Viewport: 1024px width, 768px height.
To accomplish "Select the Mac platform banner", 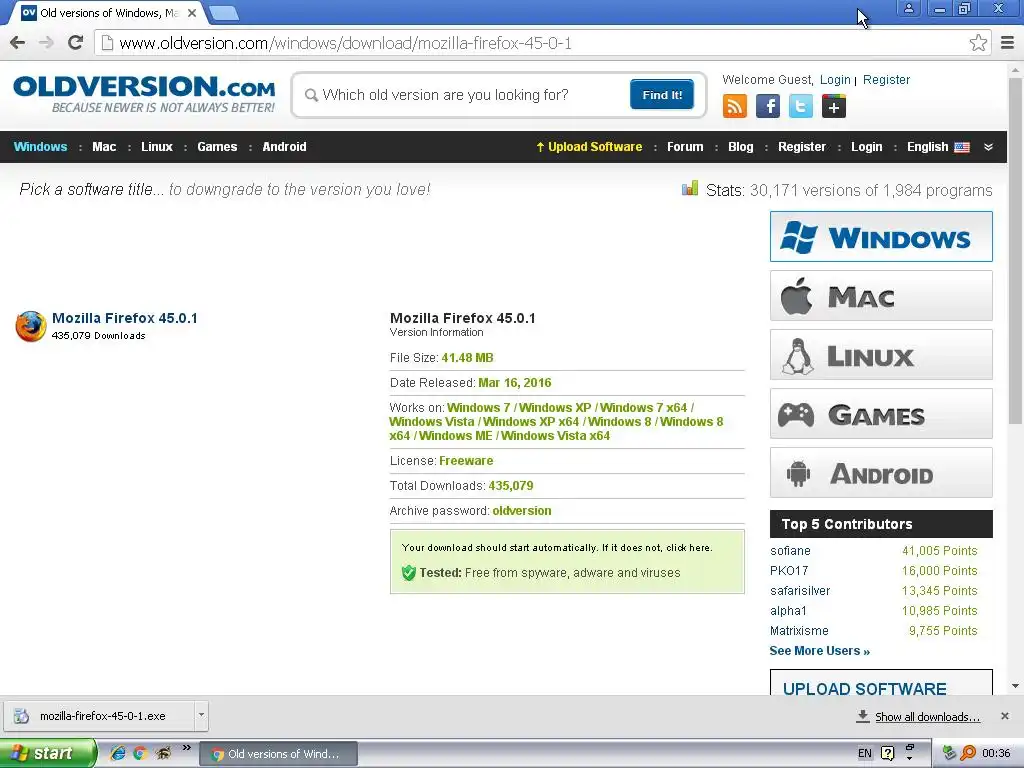I will tap(881, 296).
